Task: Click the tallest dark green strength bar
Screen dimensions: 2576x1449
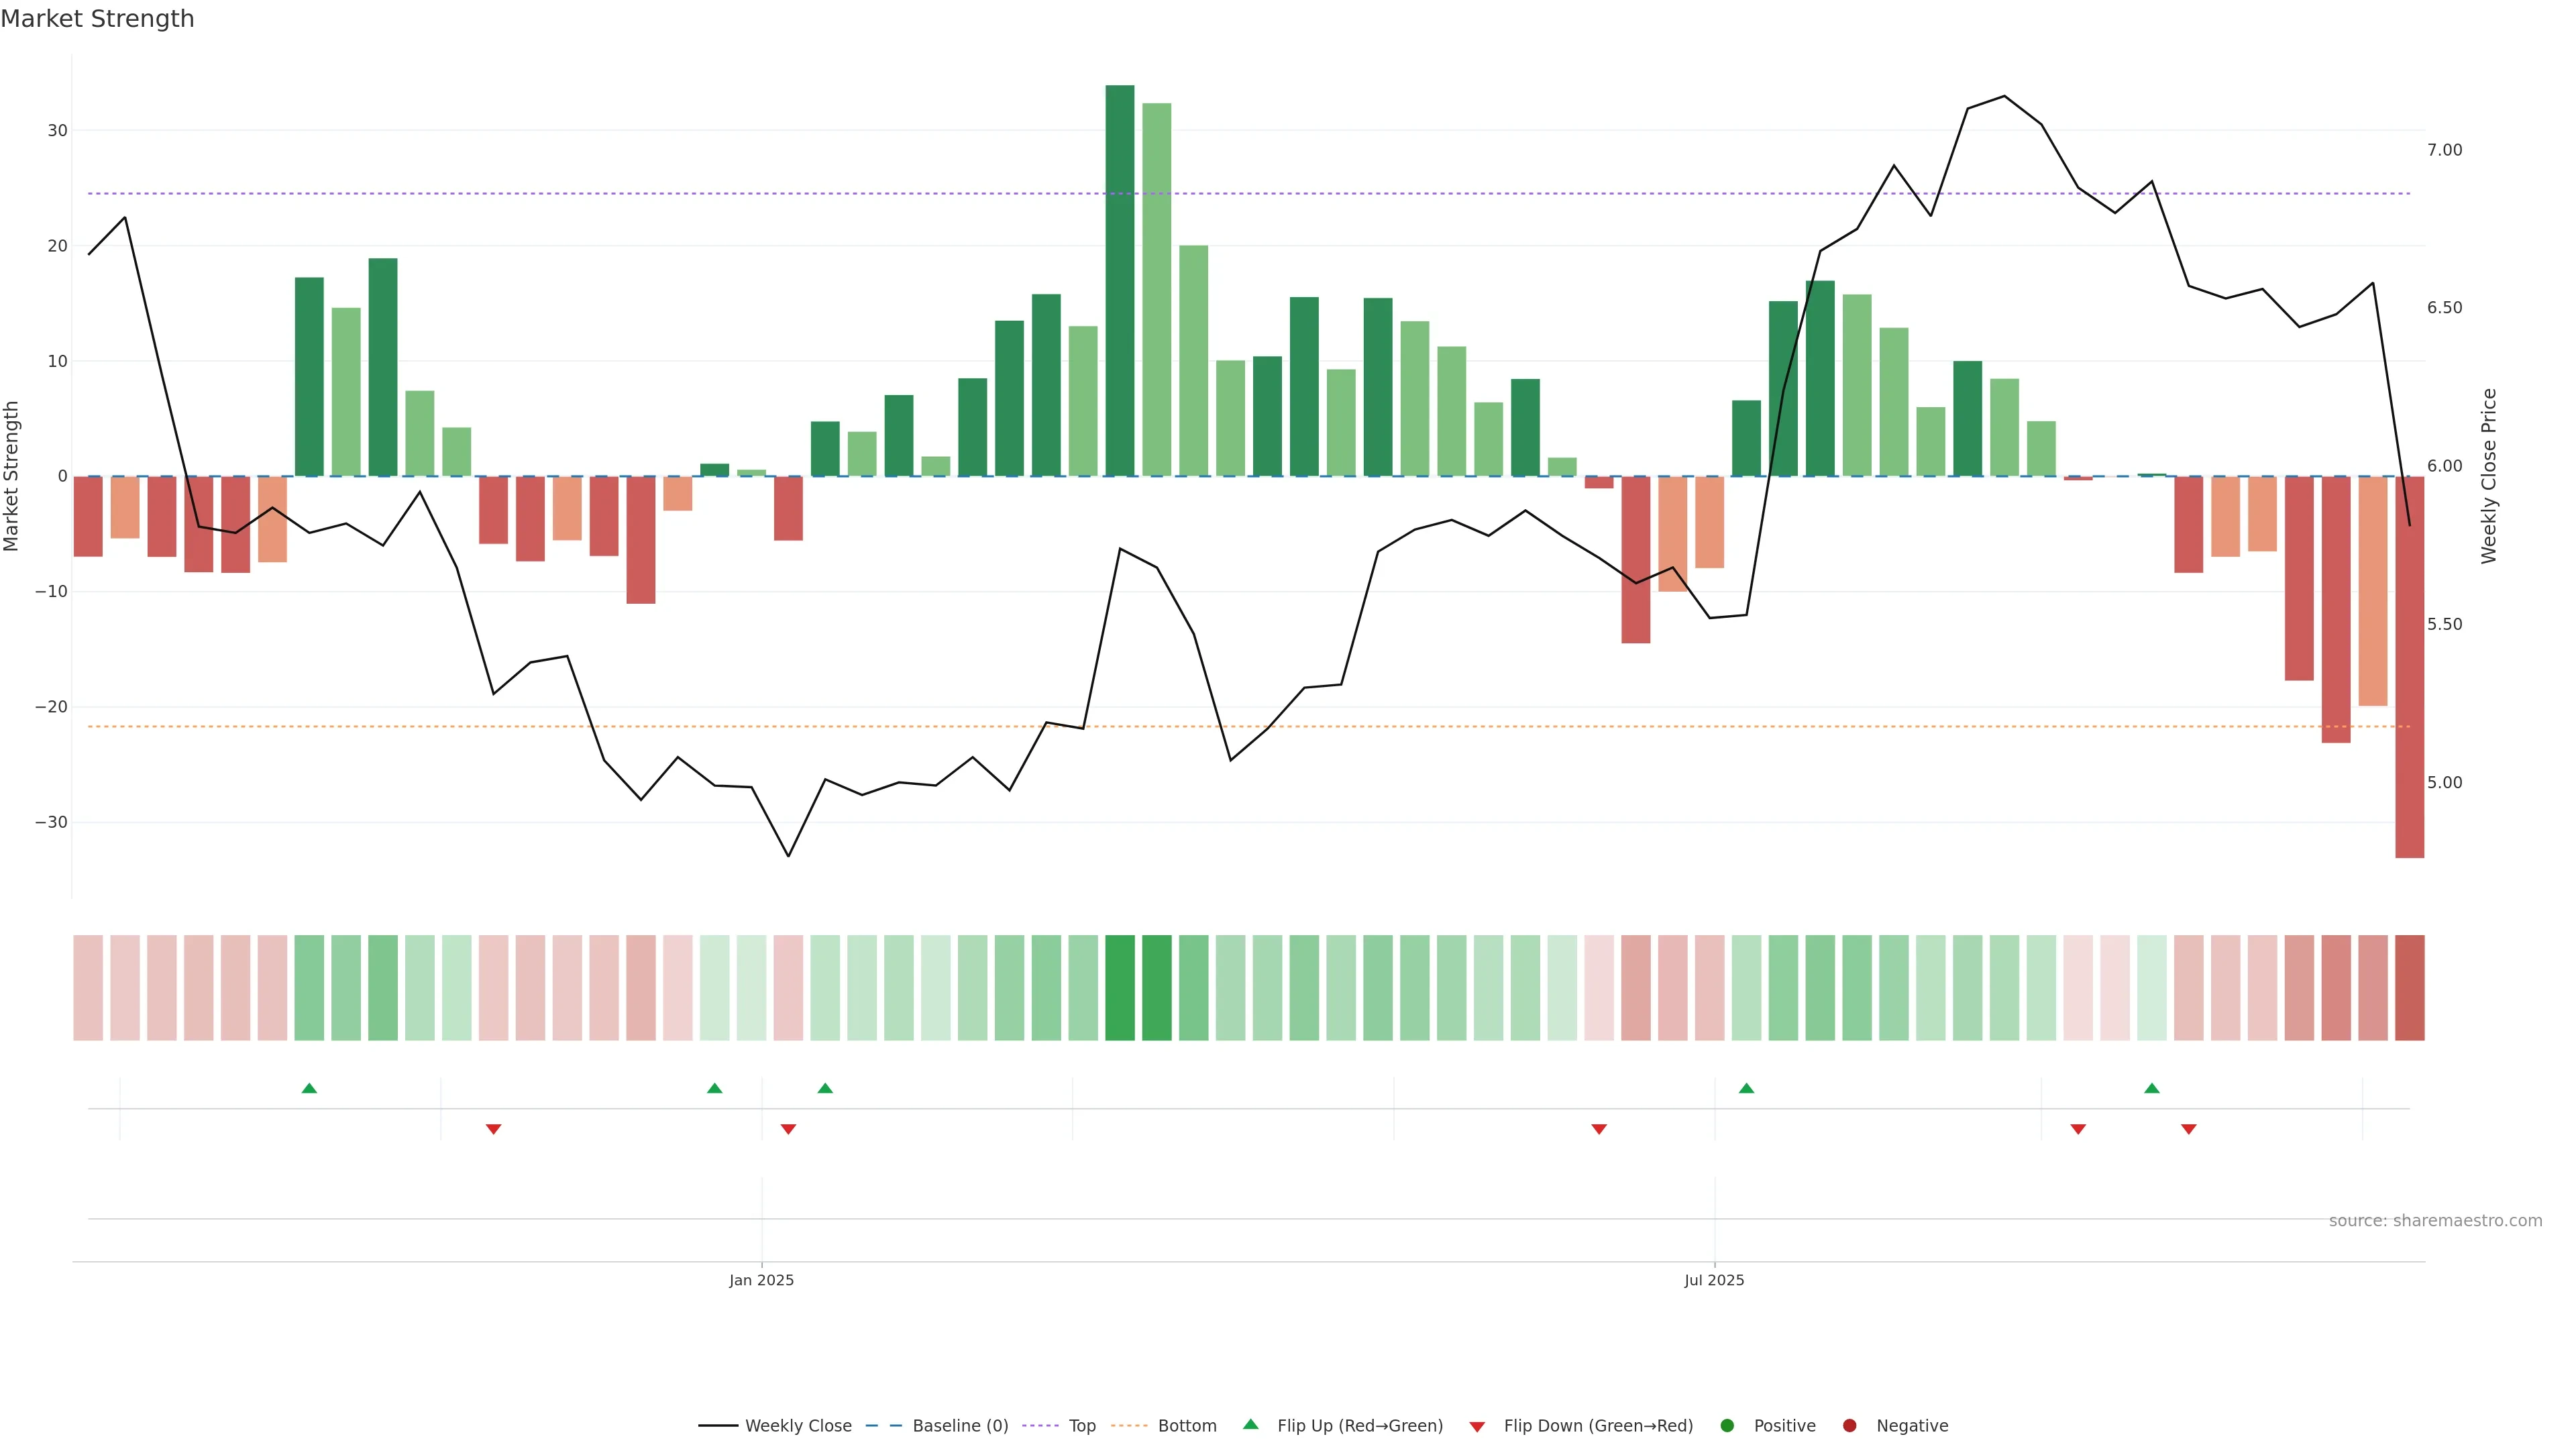Action: click(1120, 280)
